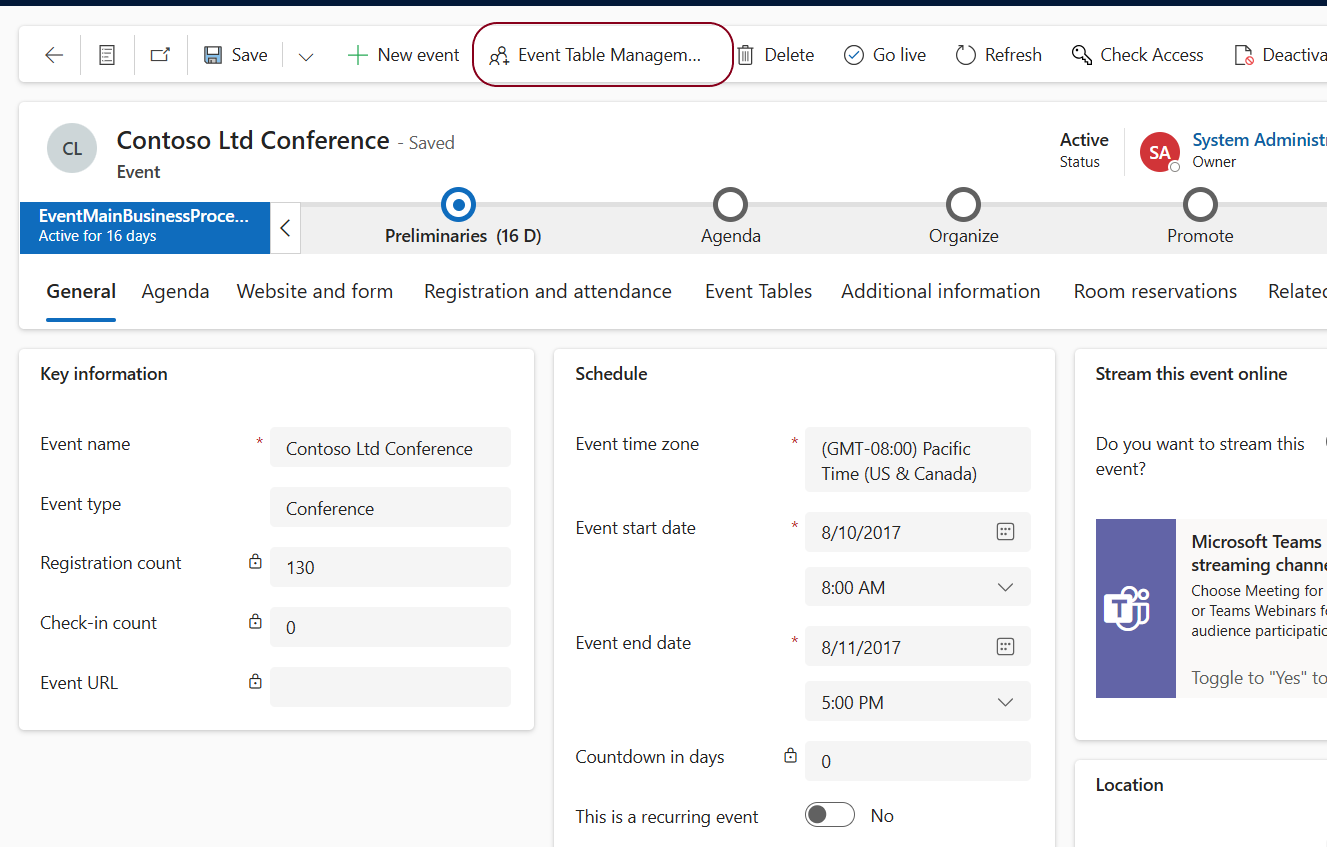Click the Deactivate document icon
Viewport: 1327px width, 847px height.
pos(1244,56)
